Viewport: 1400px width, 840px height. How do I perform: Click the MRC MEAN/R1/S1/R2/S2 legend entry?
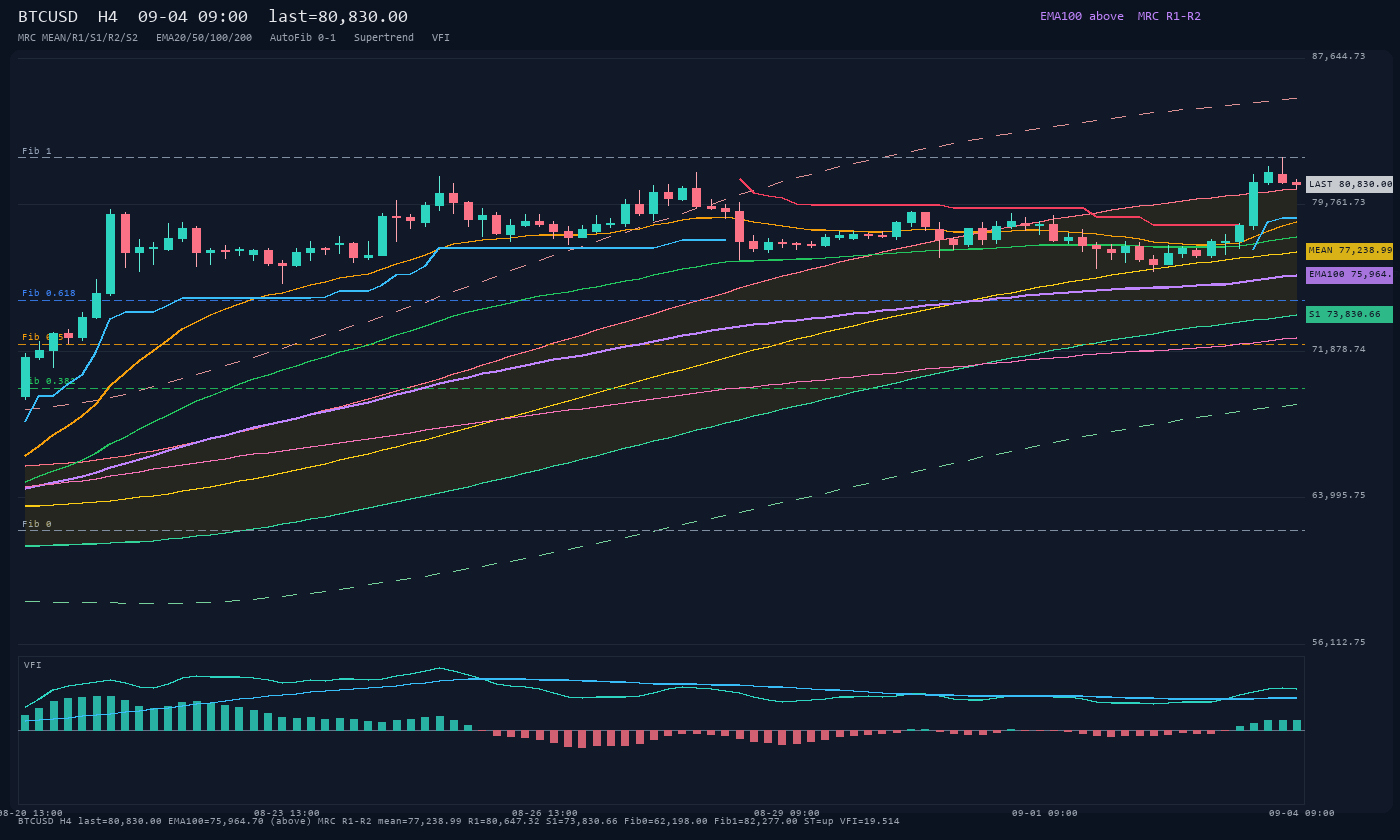pyautogui.click(x=78, y=38)
